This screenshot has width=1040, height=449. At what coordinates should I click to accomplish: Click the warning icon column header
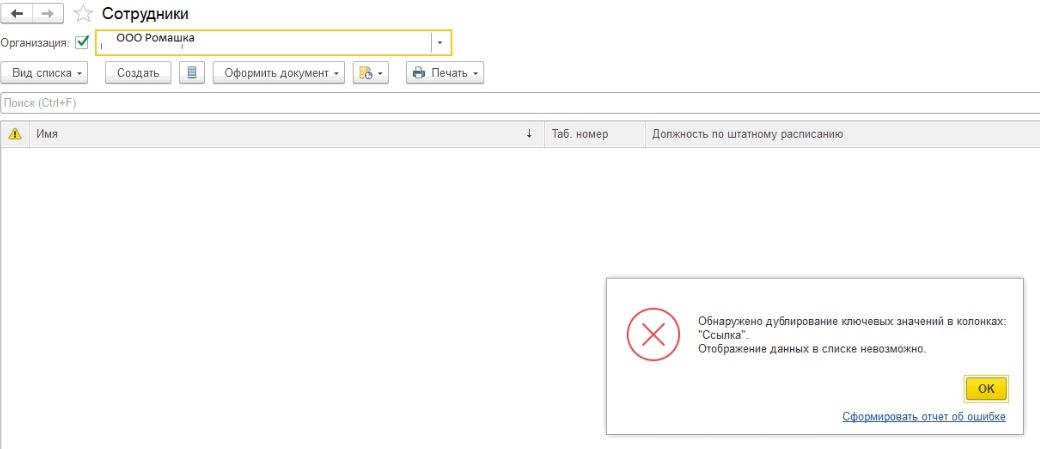pyautogui.click(x=15, y=134)
